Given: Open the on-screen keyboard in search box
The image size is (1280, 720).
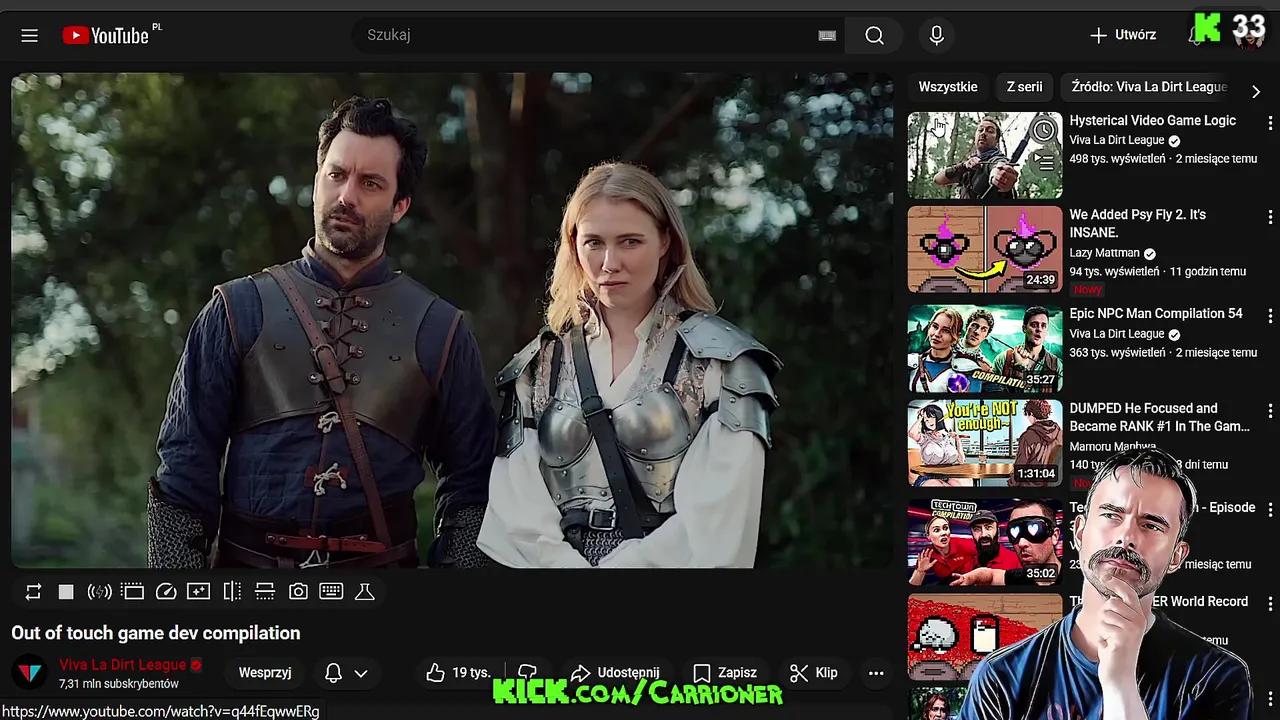Looking at the screenshot, I should point(827,35).
